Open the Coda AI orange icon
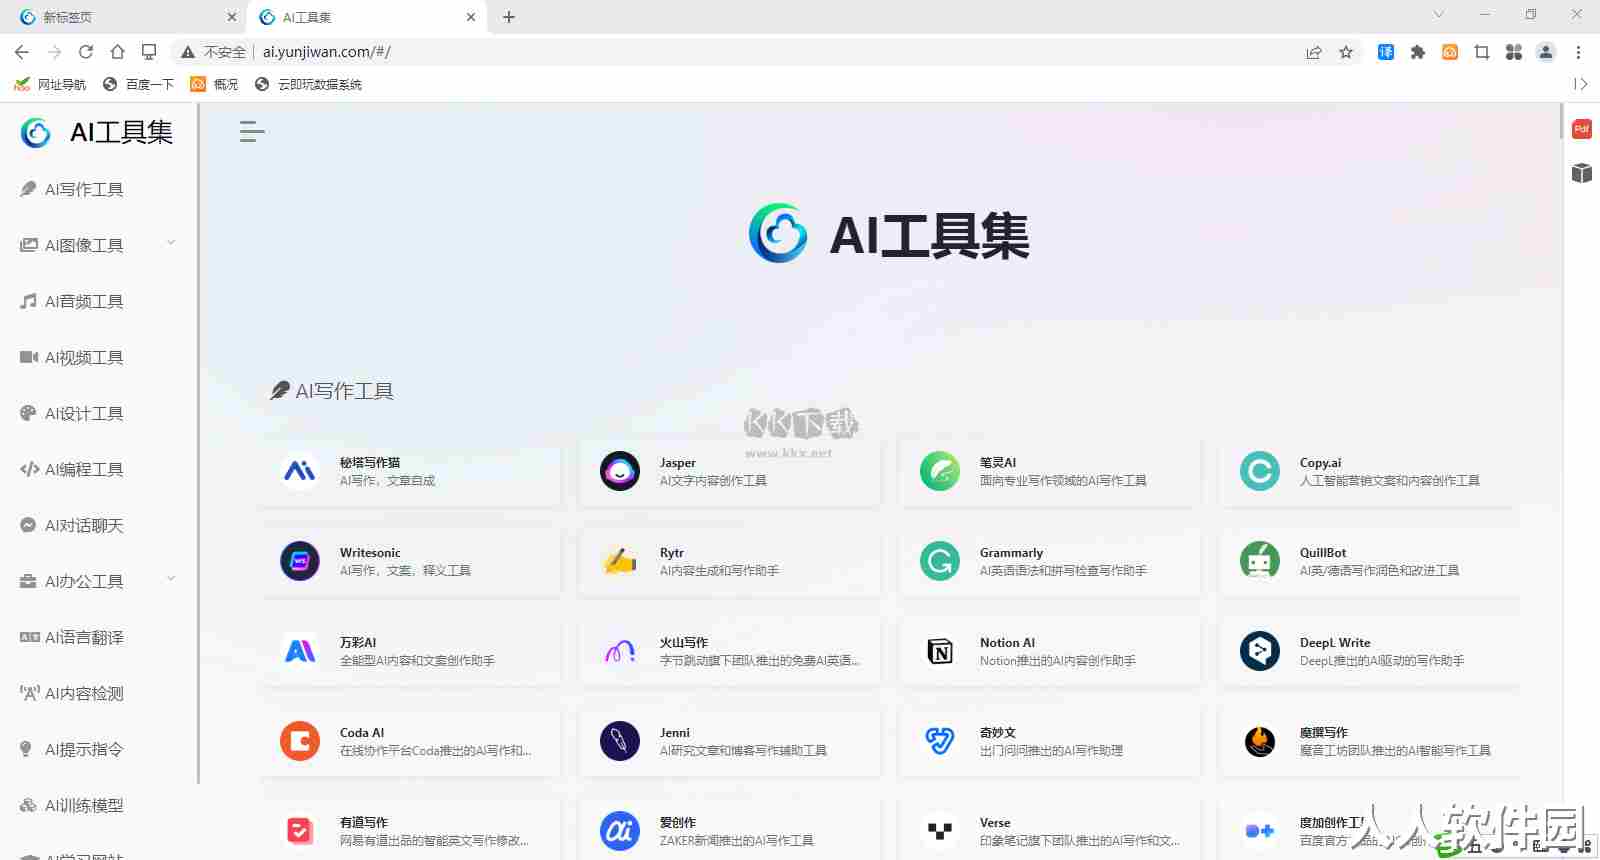Viewport: 1600px width, 860px height. tap(300, 741)
